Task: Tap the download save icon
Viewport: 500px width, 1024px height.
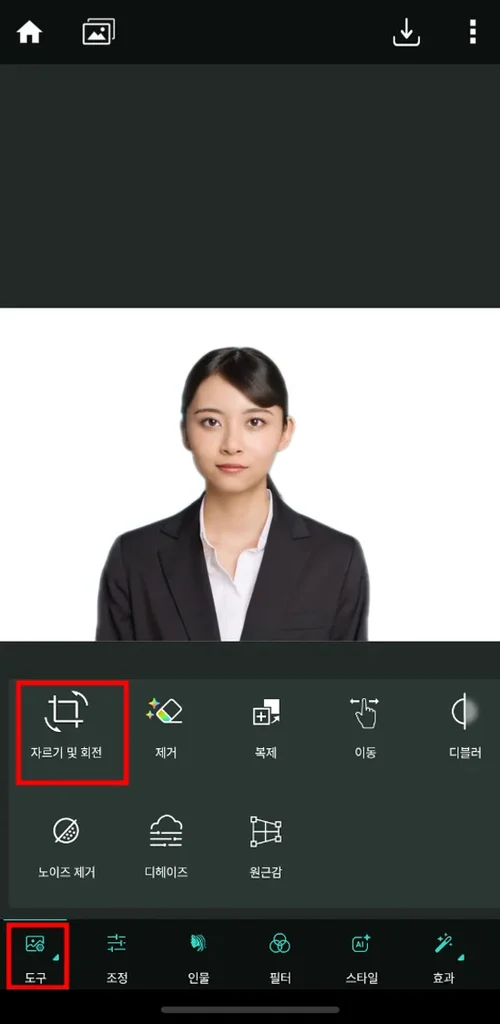Action: pos(406,32)
